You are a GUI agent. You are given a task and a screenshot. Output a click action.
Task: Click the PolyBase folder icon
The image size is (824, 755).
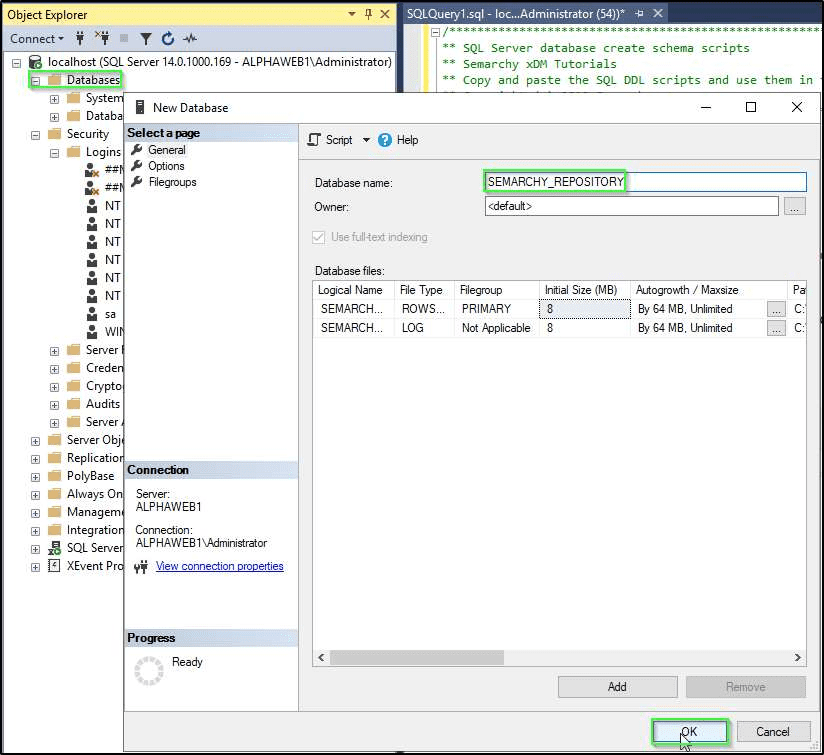[x=55, y=475]
